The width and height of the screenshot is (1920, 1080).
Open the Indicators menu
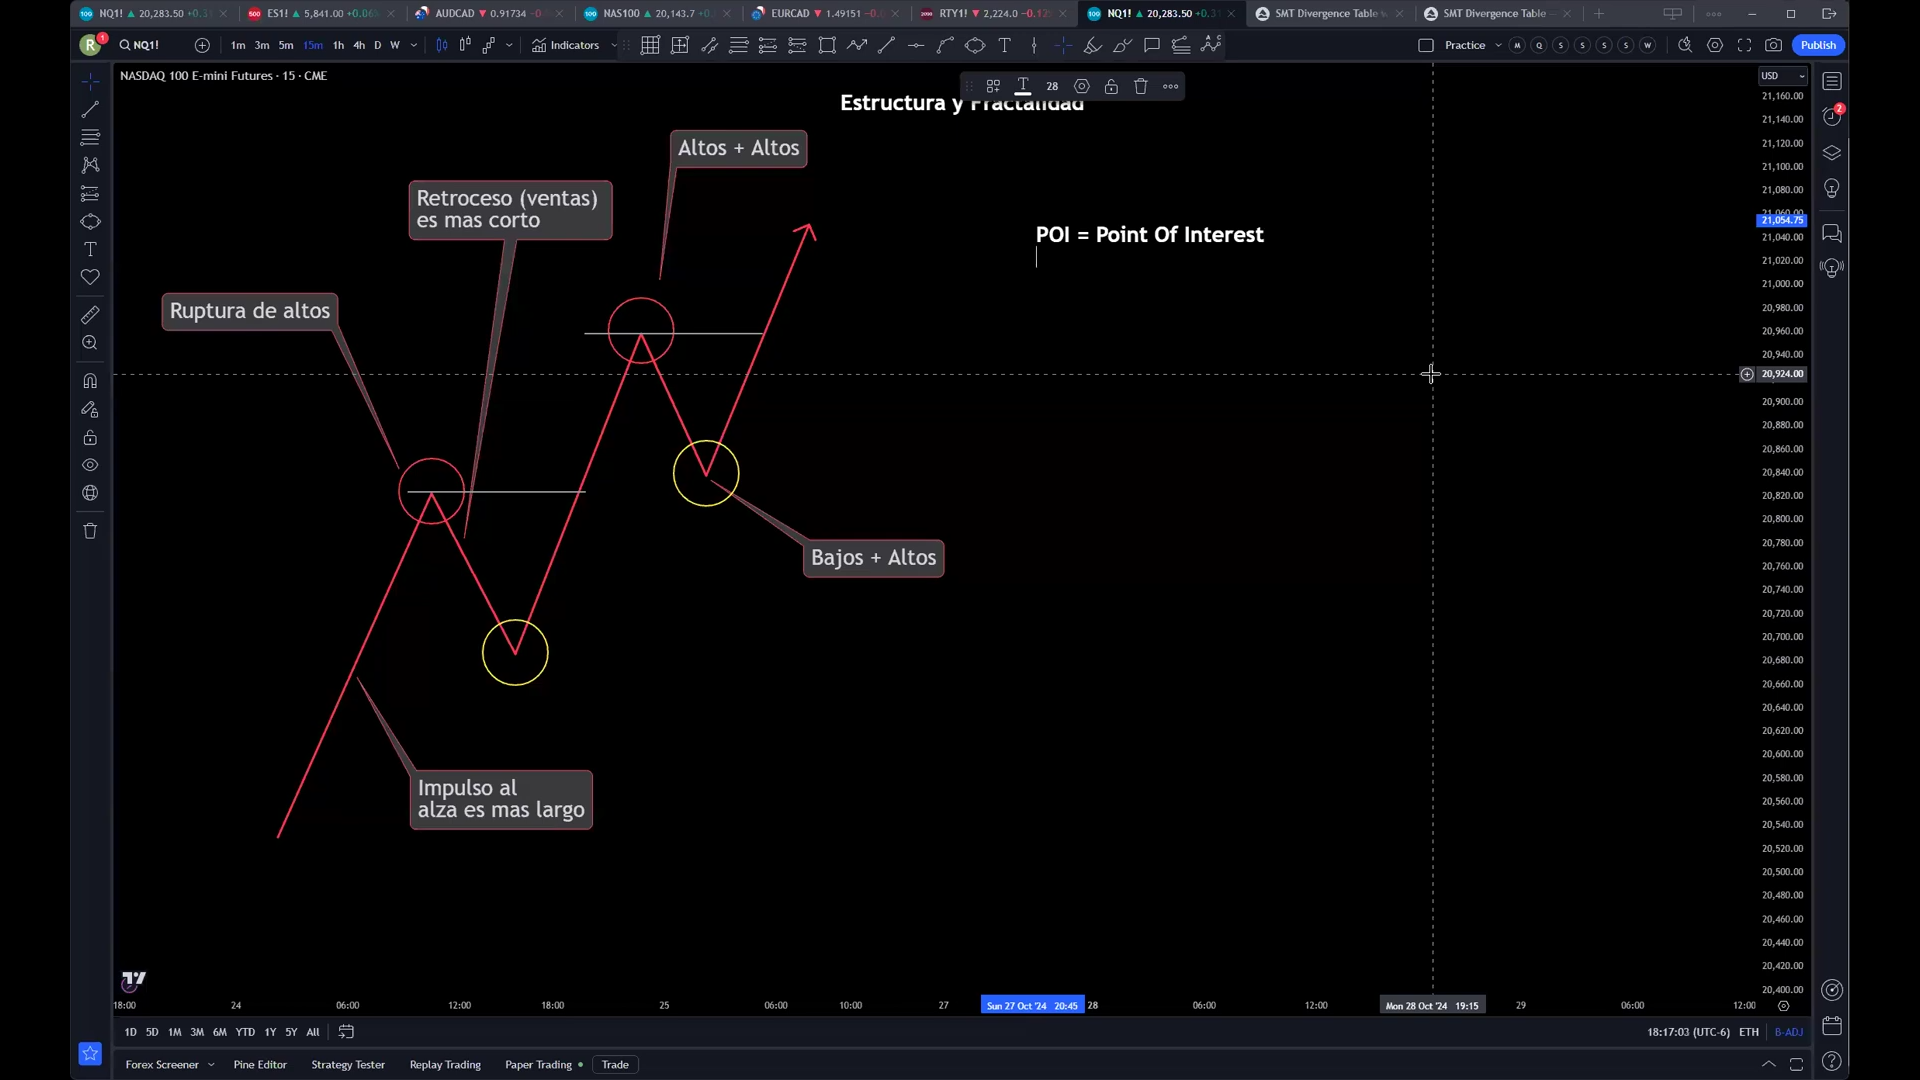click(566, 45)
